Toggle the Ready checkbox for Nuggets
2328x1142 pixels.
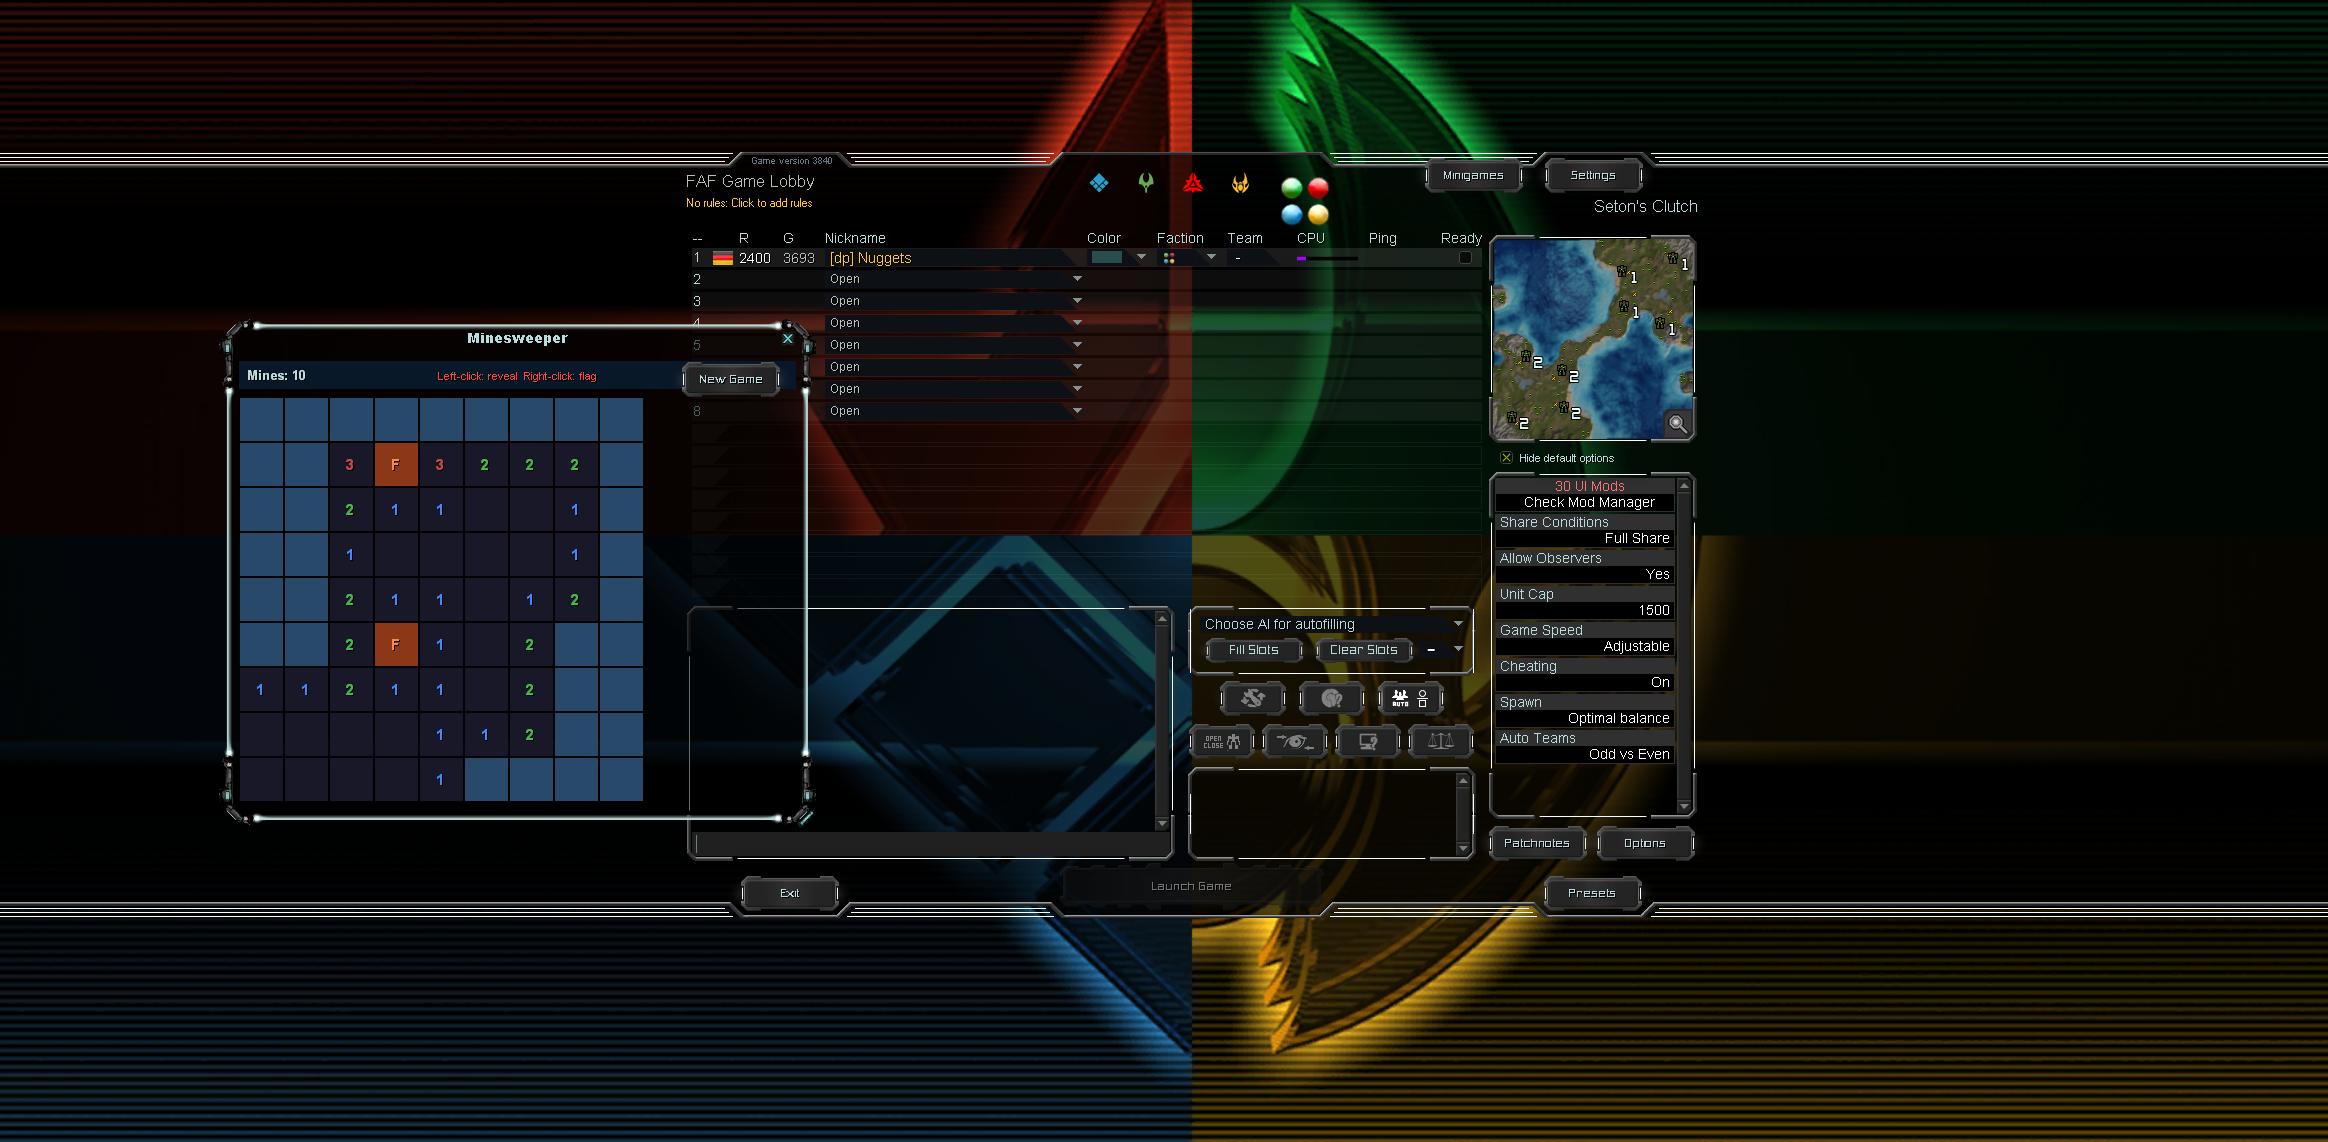pyautogui.click(x=1466, y=258)
